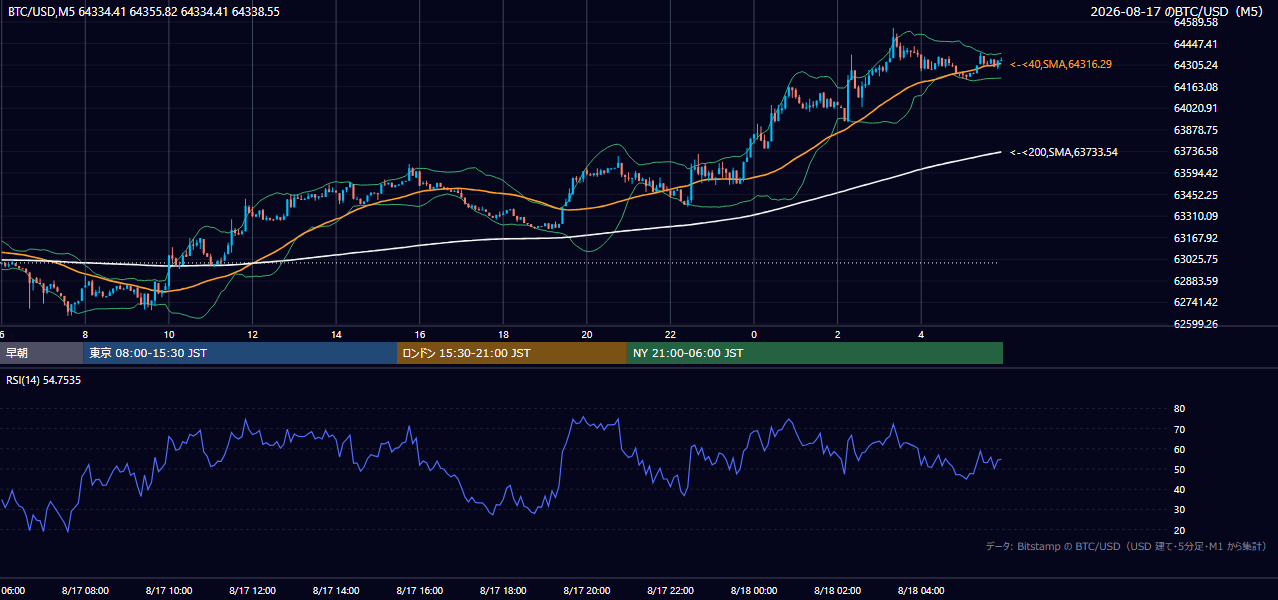Click bottom time label 8/17 18:00
The image size is (1278, 600).
[x=503, y=590]
